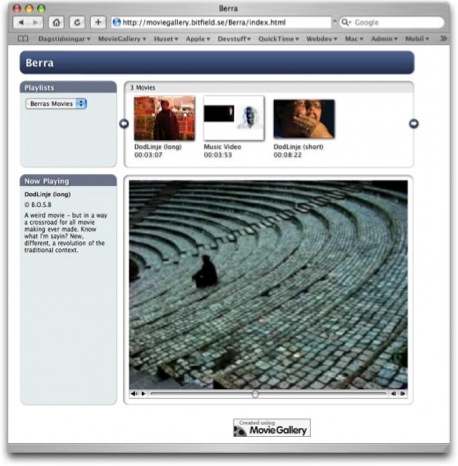Open the Berras Movies playlist dropdown

(x=56, y=104)
